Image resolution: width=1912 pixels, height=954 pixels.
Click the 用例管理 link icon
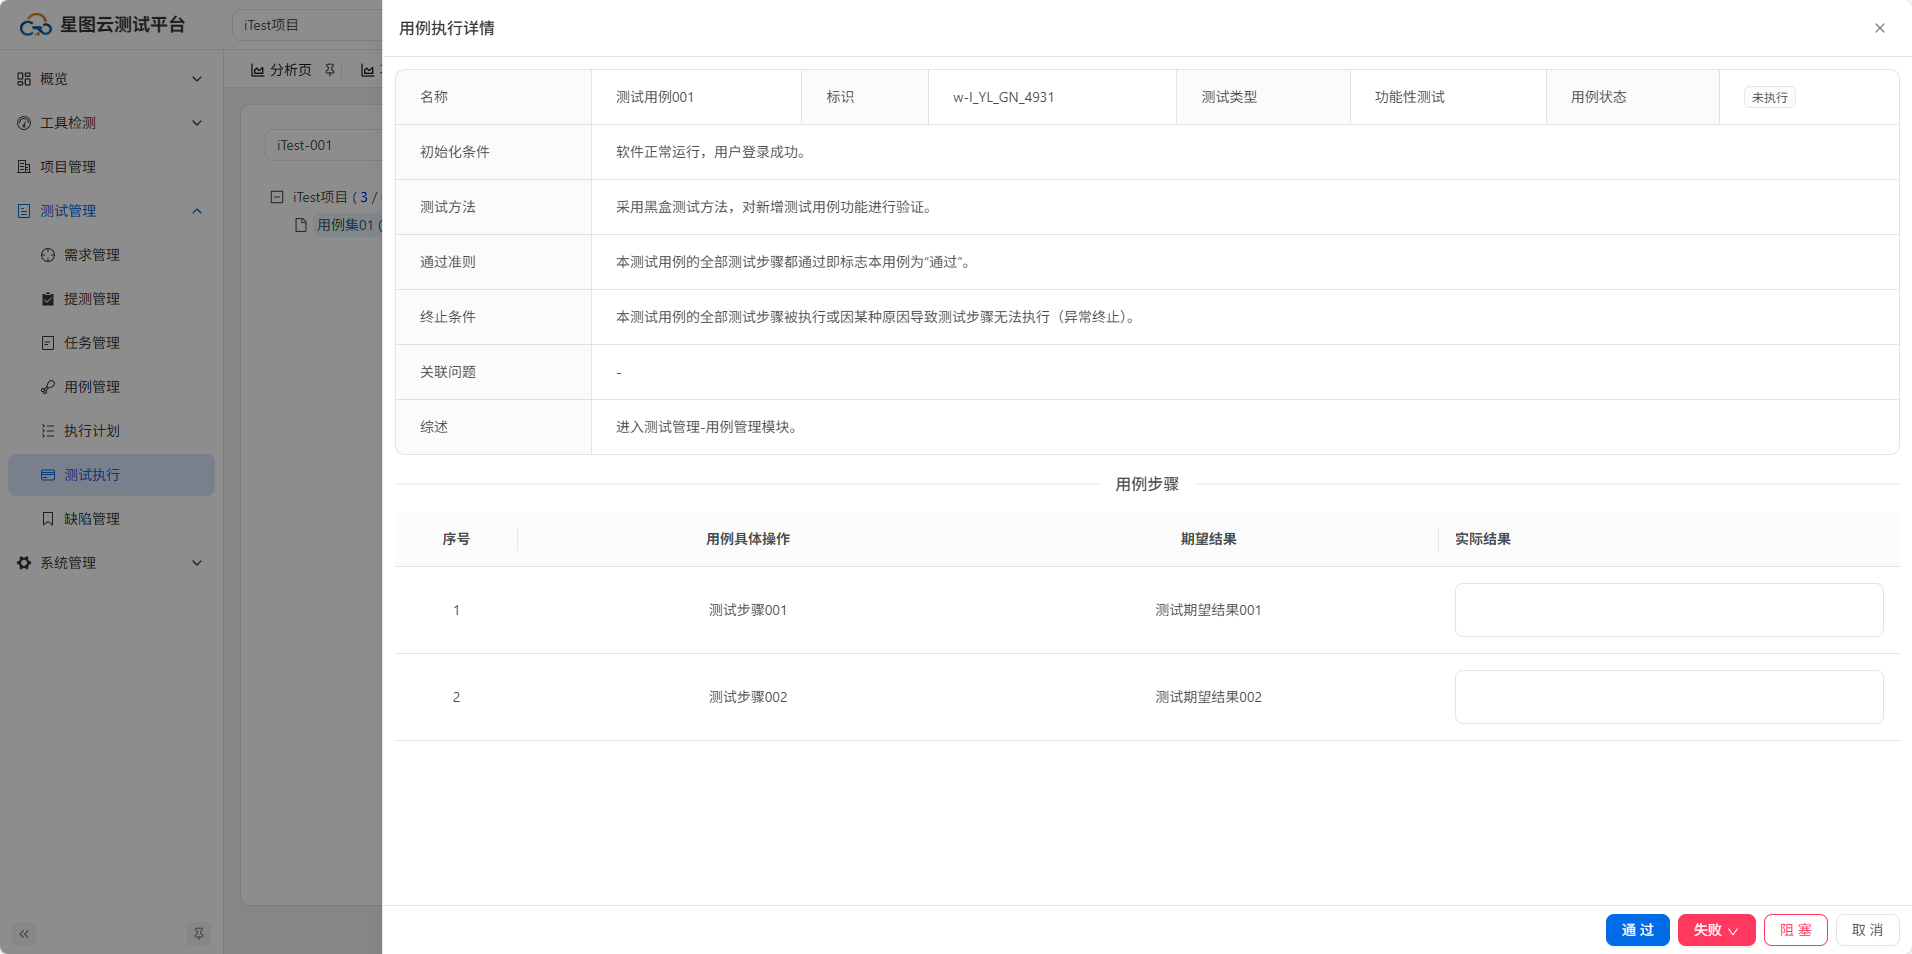[x=48, y=387]
